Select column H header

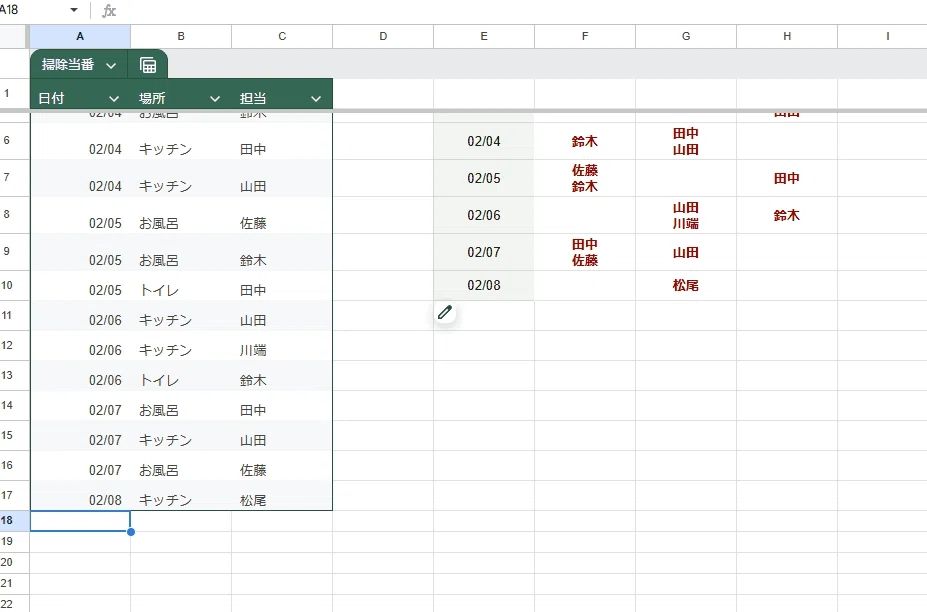click(787, 36)
